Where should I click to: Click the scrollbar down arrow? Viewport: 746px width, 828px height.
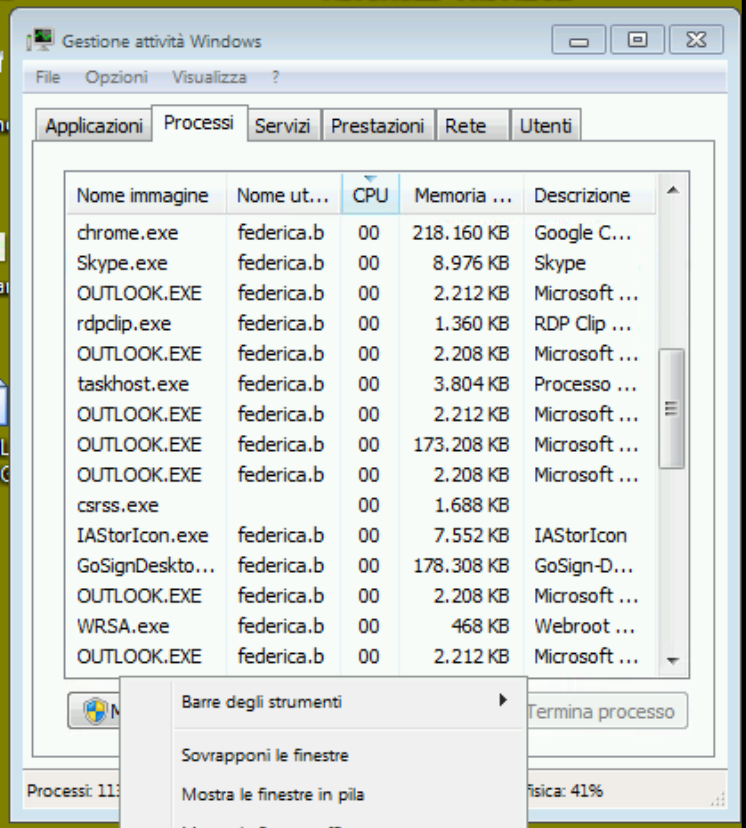pyautogui.click(x=672, y=661)
